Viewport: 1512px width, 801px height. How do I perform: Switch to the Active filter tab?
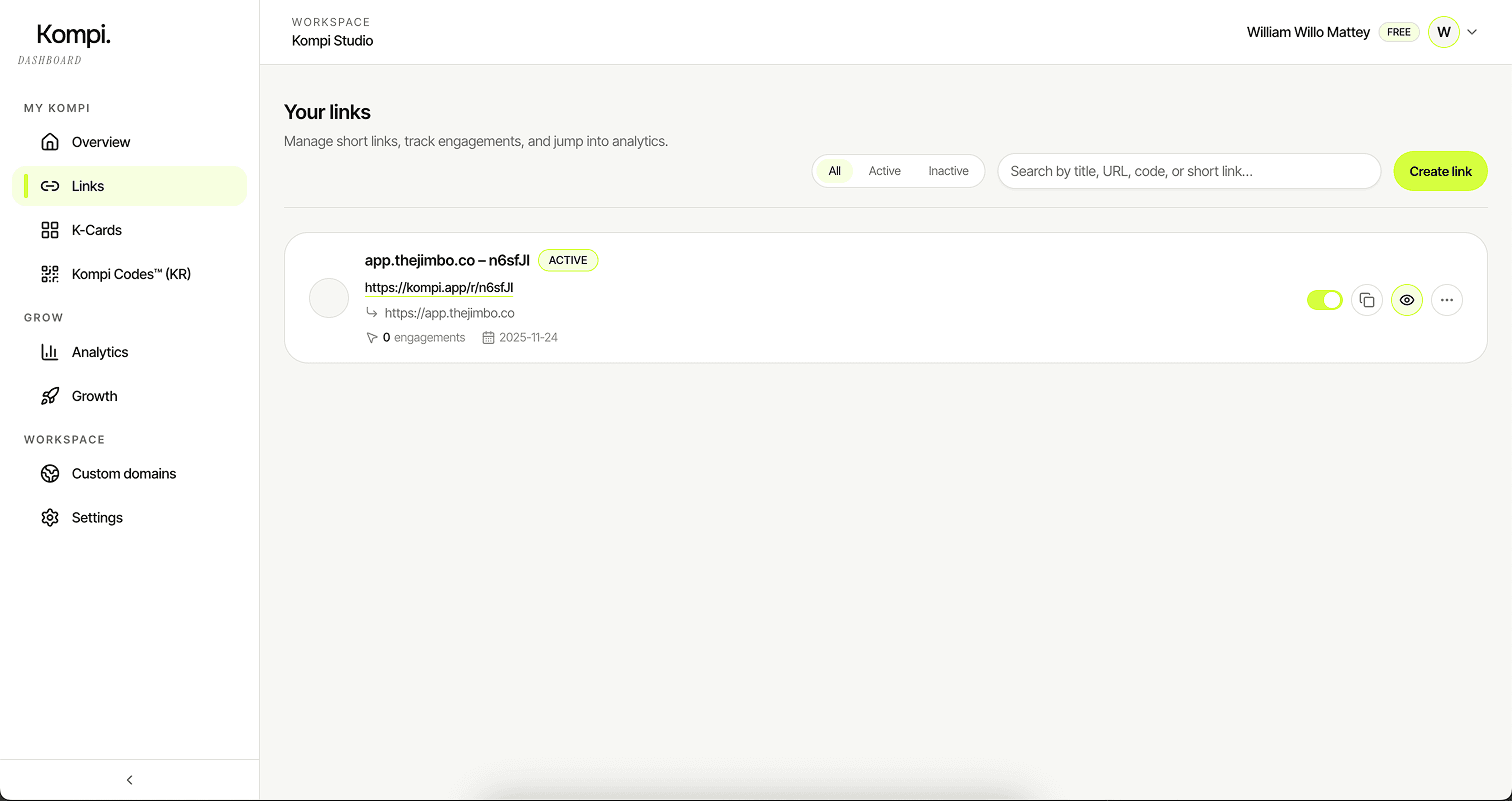pyautogui.click(x=884, y=171)
